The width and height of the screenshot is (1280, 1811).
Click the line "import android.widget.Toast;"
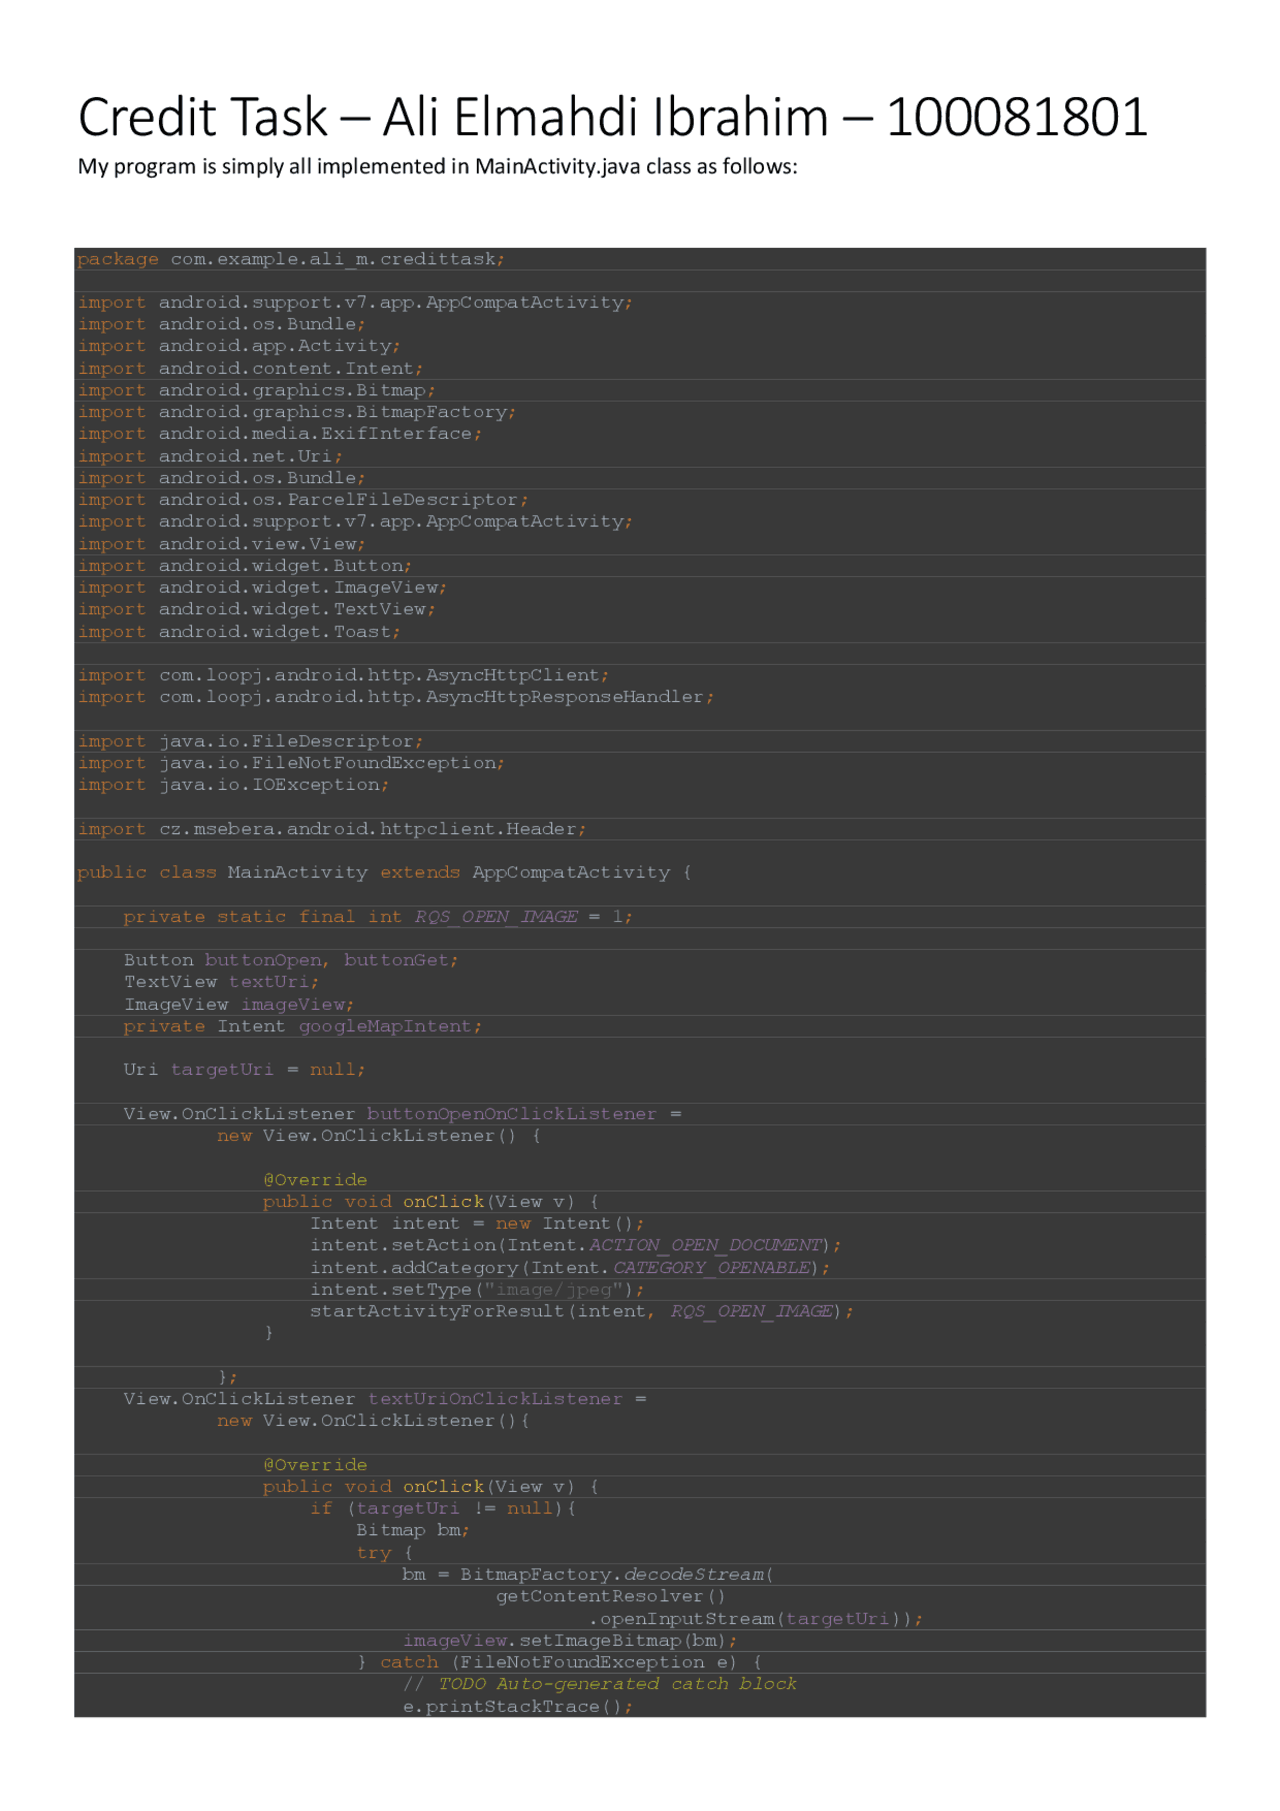239,632
